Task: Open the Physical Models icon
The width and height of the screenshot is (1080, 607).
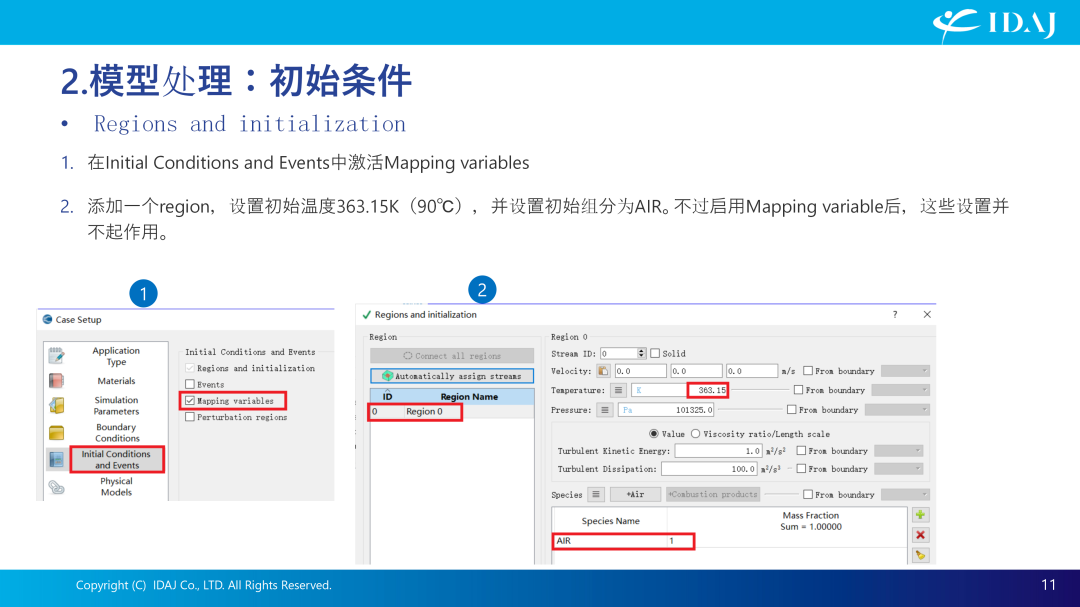Action: pyautogui.click(x=56, y=487)
